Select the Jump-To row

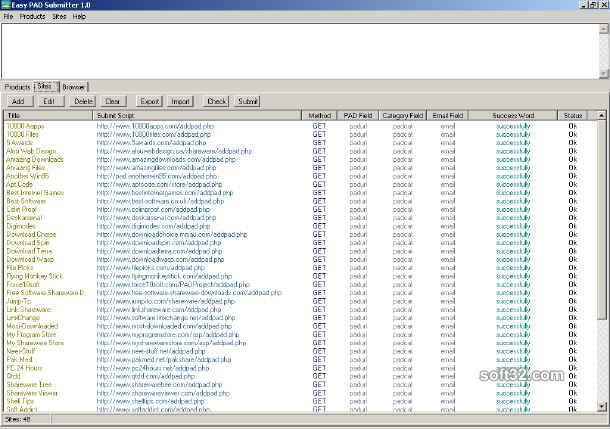[300, 301]
